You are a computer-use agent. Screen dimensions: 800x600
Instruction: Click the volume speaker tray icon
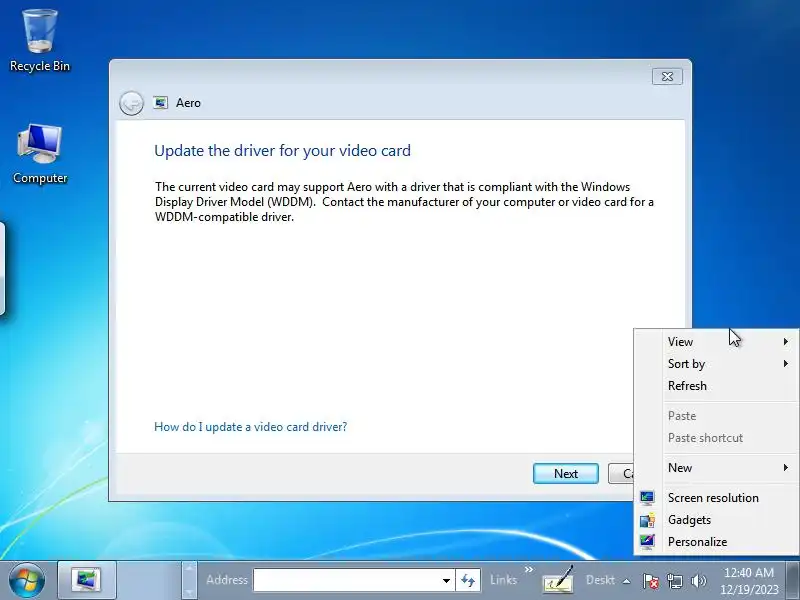pyautogui.click(x=698, y=581)
